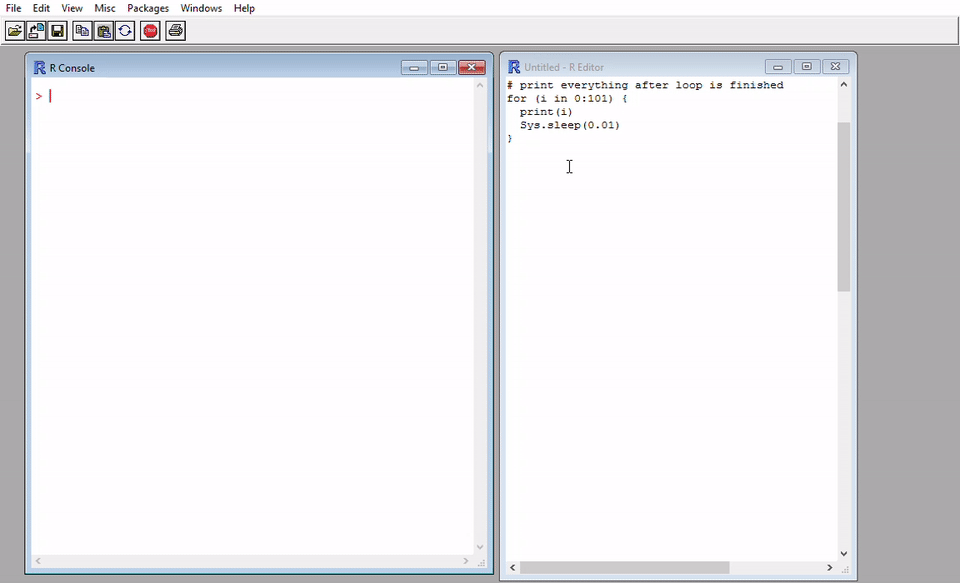Minimize the R Console window
The height and width of the screenshot is (583, 960).
click(x=414, y=67)
